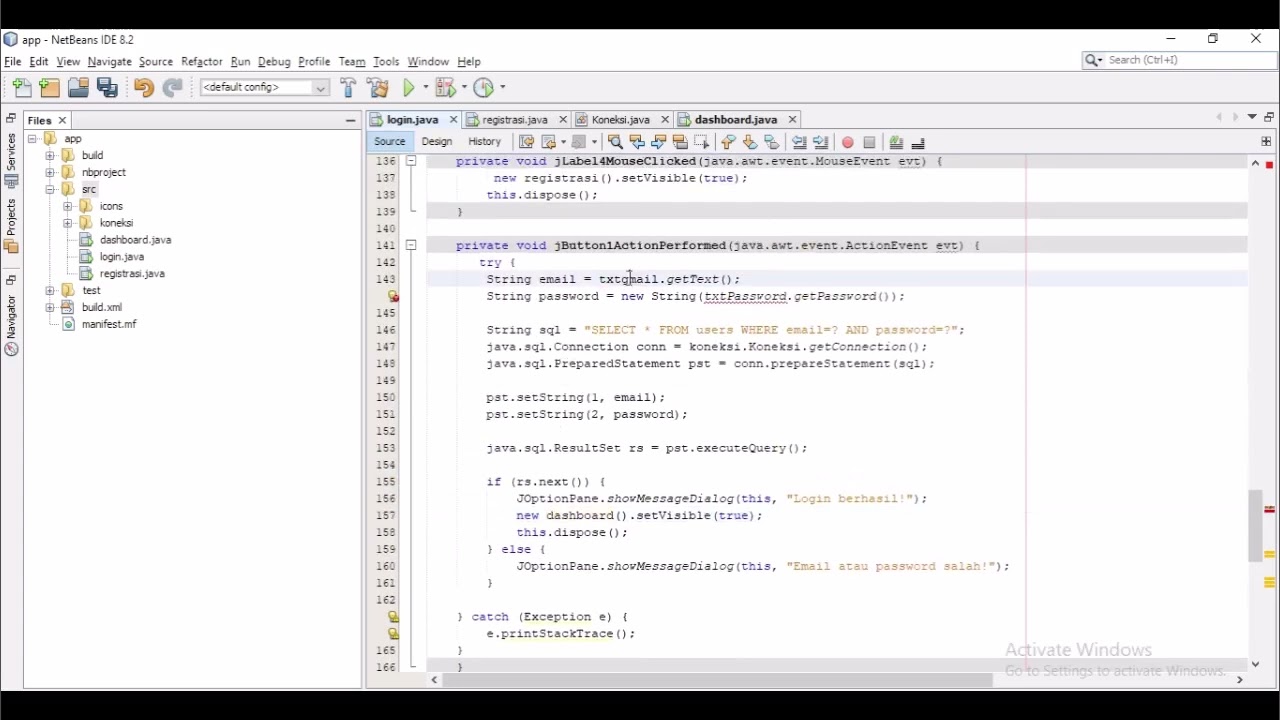This screenshot has height=720, width=1280.
Task: Debug the project from toolbar
Action: [445, 88]
